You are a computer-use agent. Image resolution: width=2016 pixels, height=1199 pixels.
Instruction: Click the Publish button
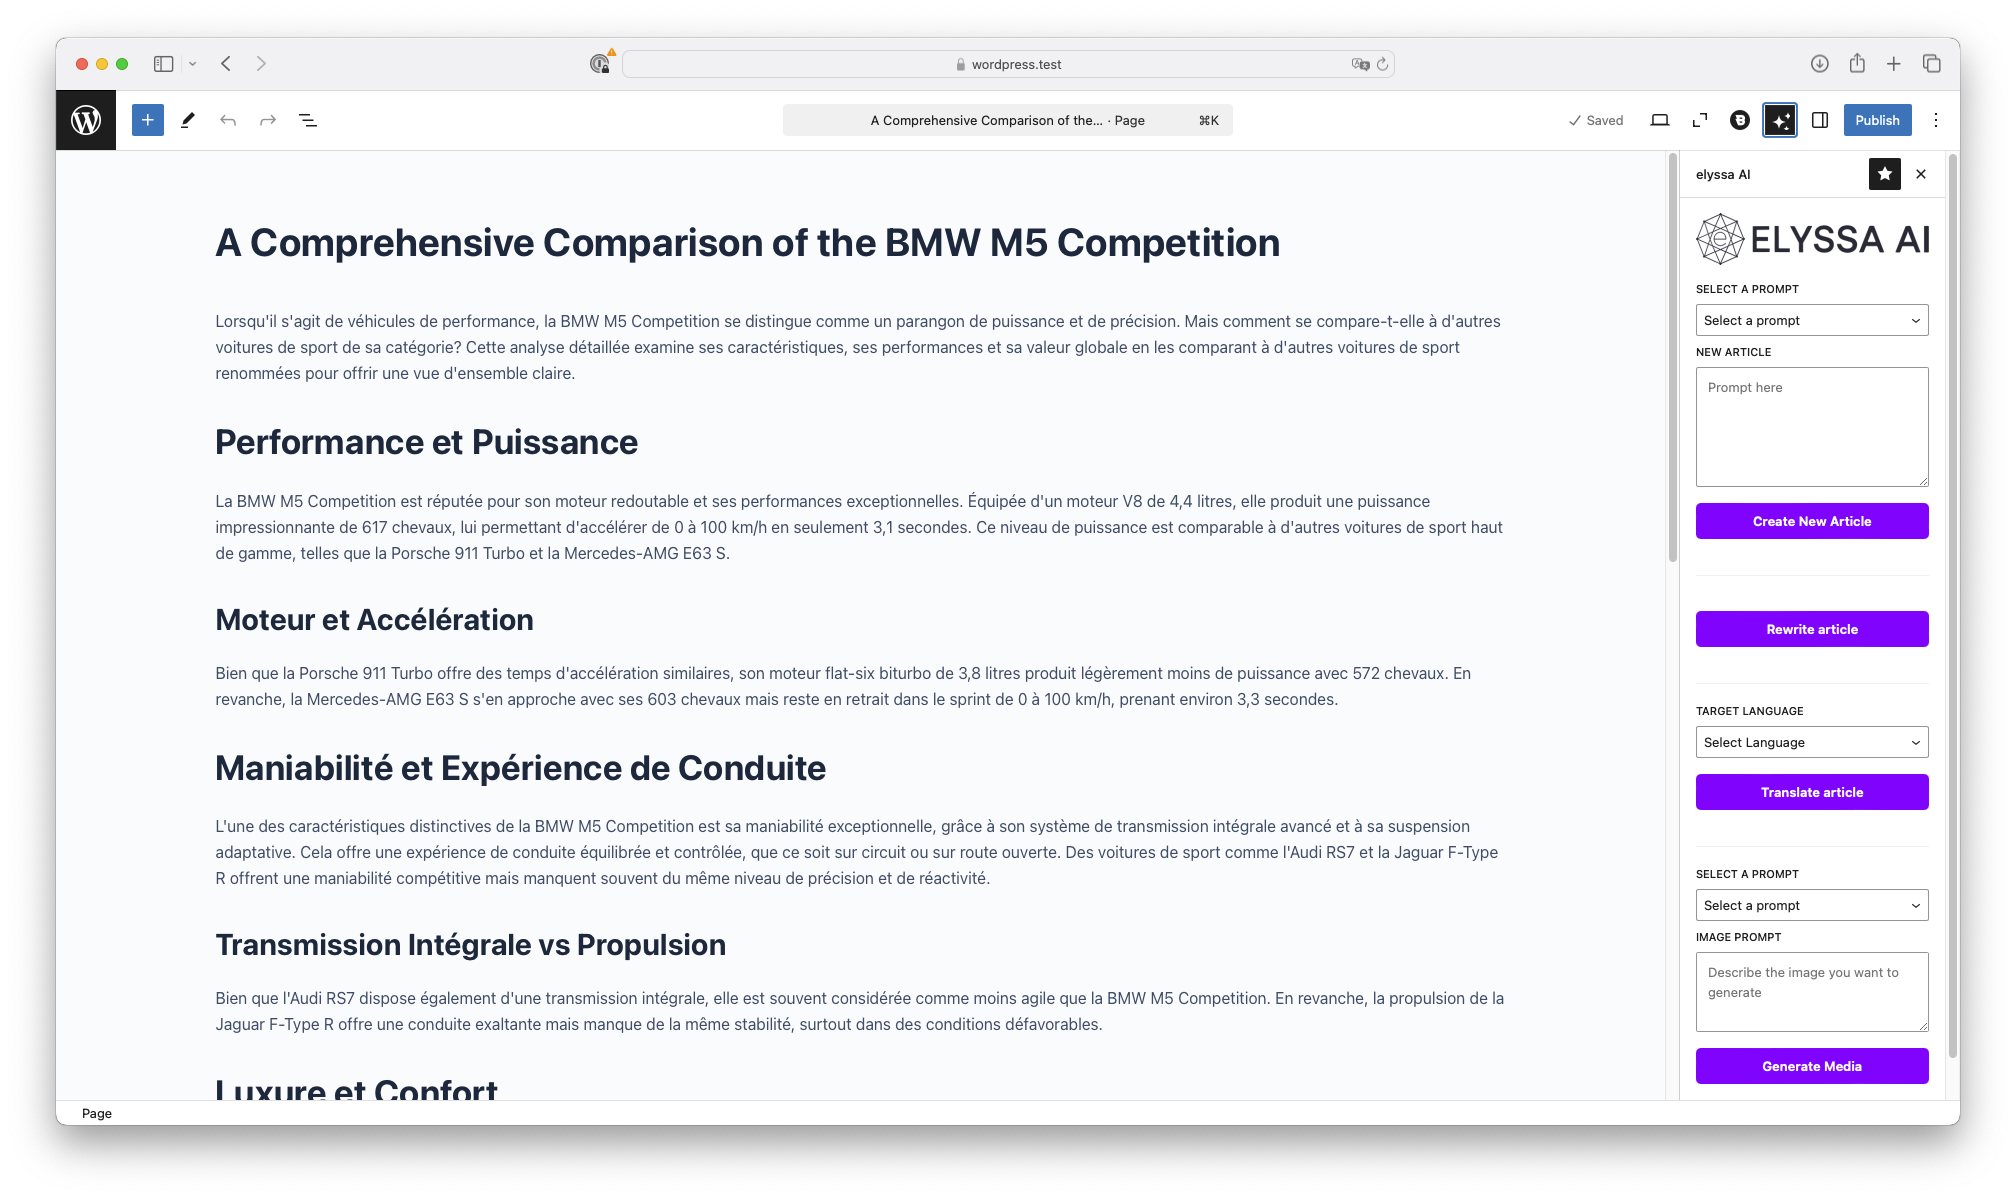[1877, 120]
